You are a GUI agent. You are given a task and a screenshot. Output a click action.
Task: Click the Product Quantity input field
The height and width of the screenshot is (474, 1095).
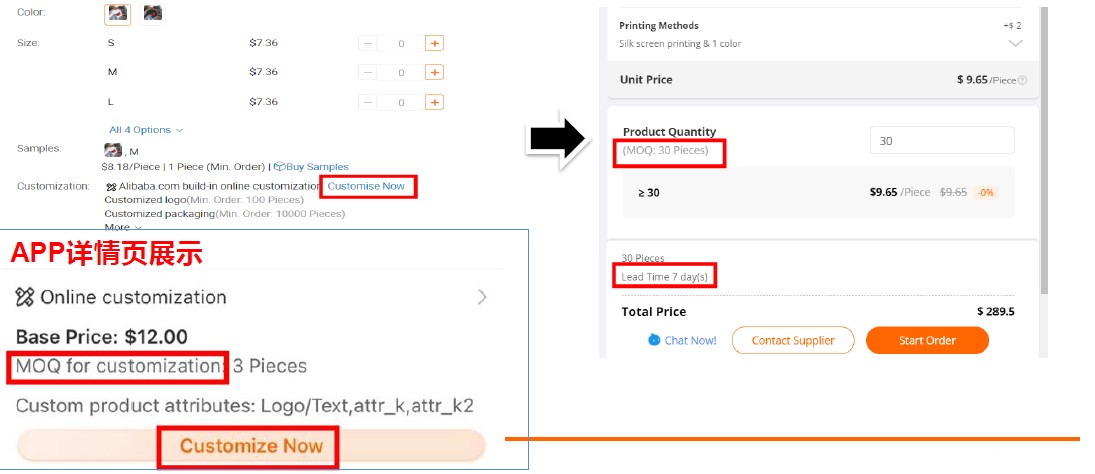(942, 140)
